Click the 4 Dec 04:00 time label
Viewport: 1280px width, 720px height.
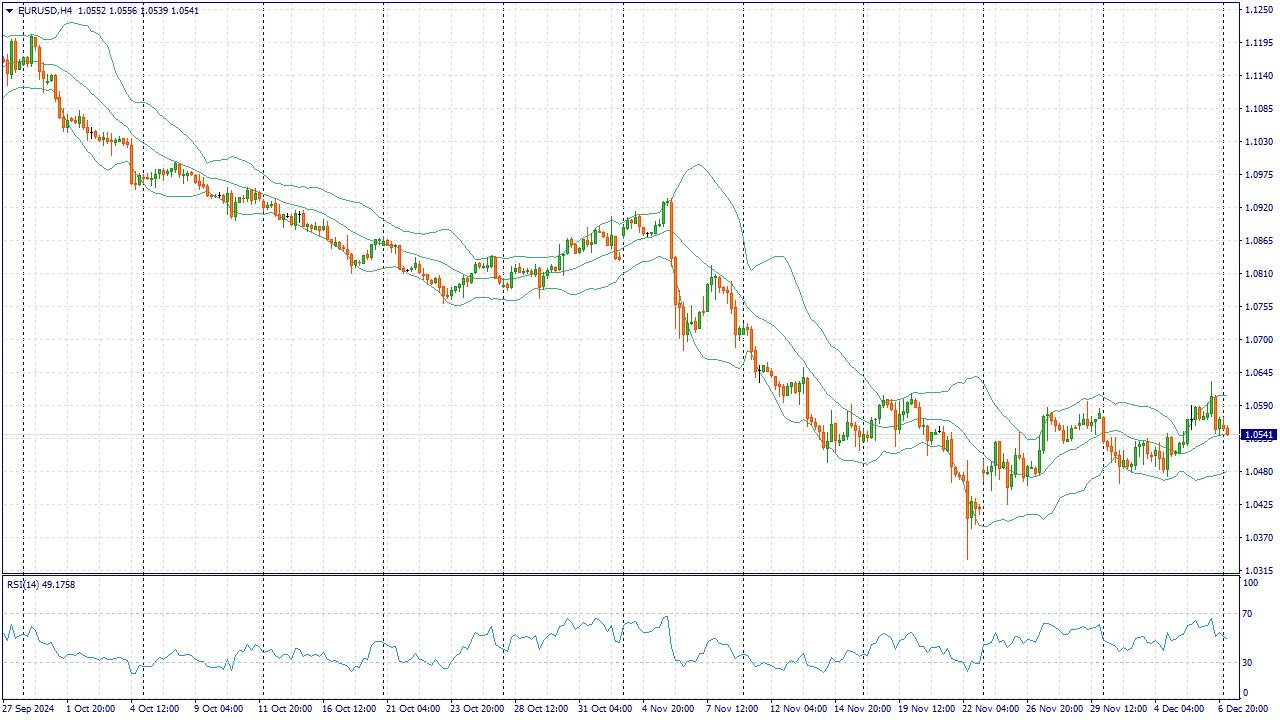pos(1180,708)
